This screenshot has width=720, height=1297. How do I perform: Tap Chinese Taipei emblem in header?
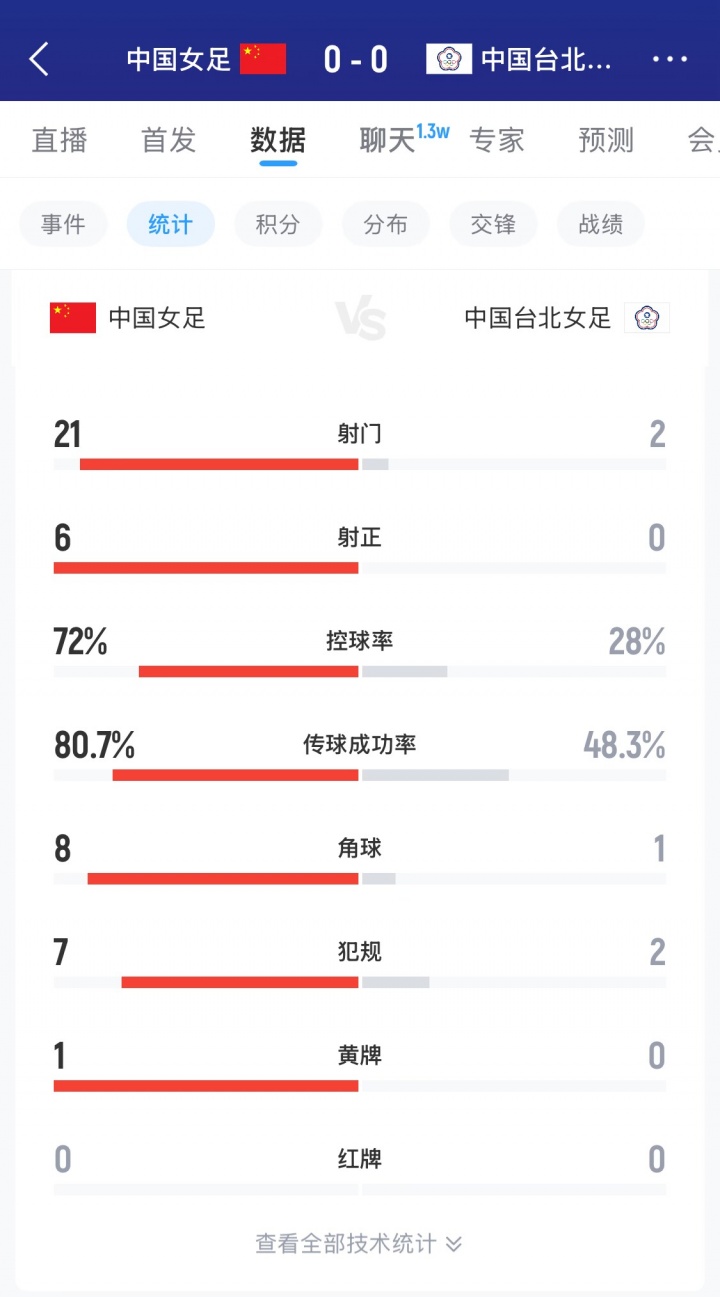pyautogui.click(x=449, y=59)
